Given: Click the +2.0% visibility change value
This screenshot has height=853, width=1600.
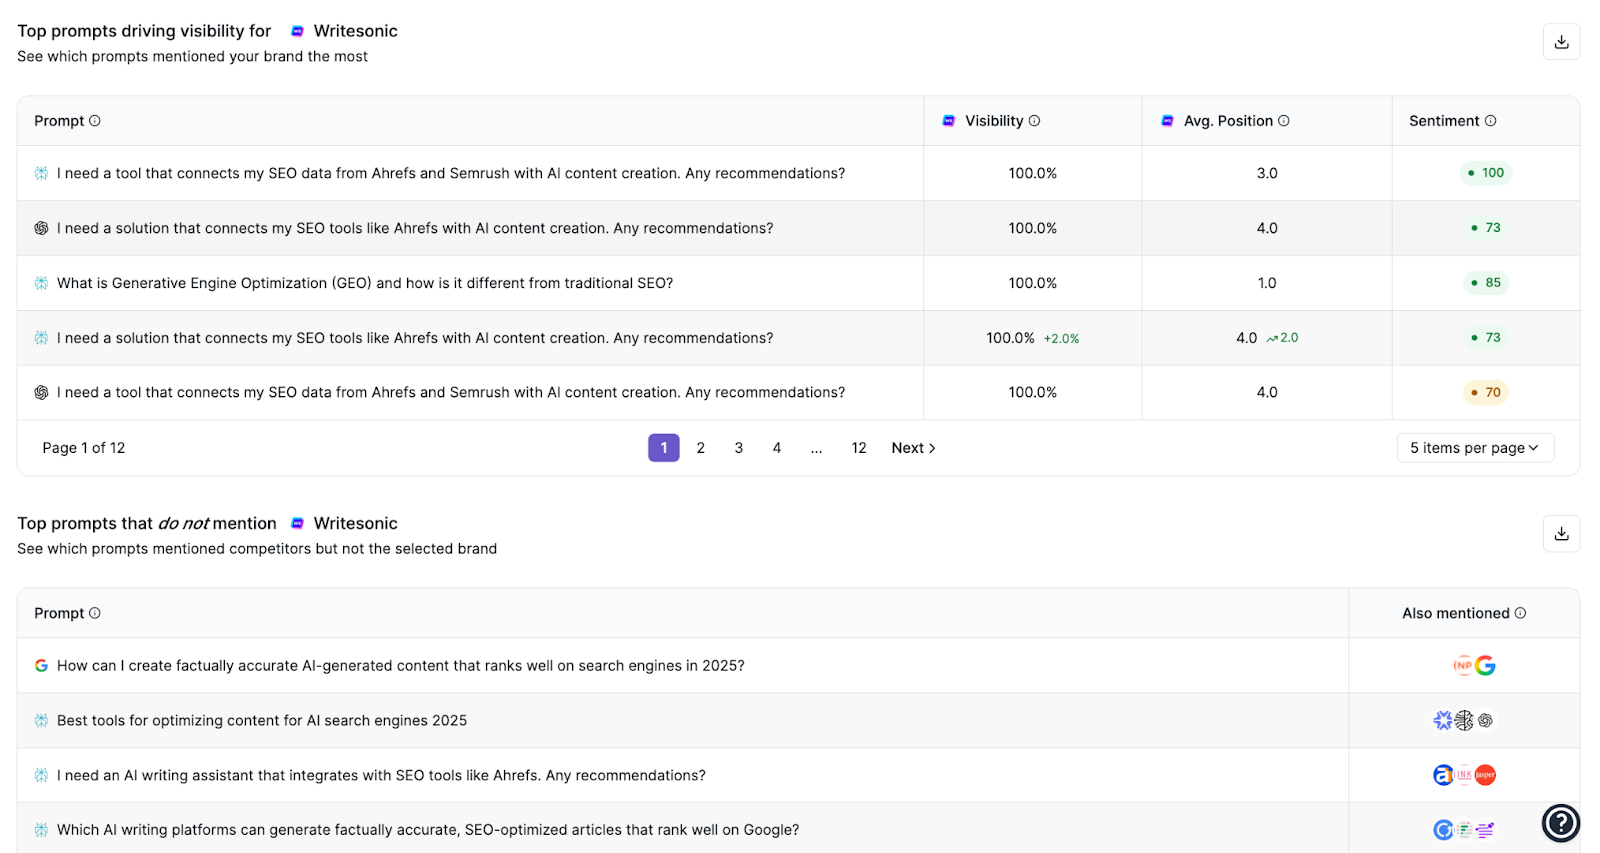Looking at the screenshot, I should [x=1062, y=339].
